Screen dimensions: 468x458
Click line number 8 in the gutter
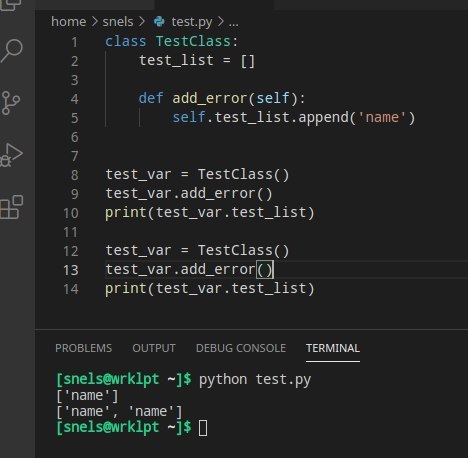pos(75,175)
